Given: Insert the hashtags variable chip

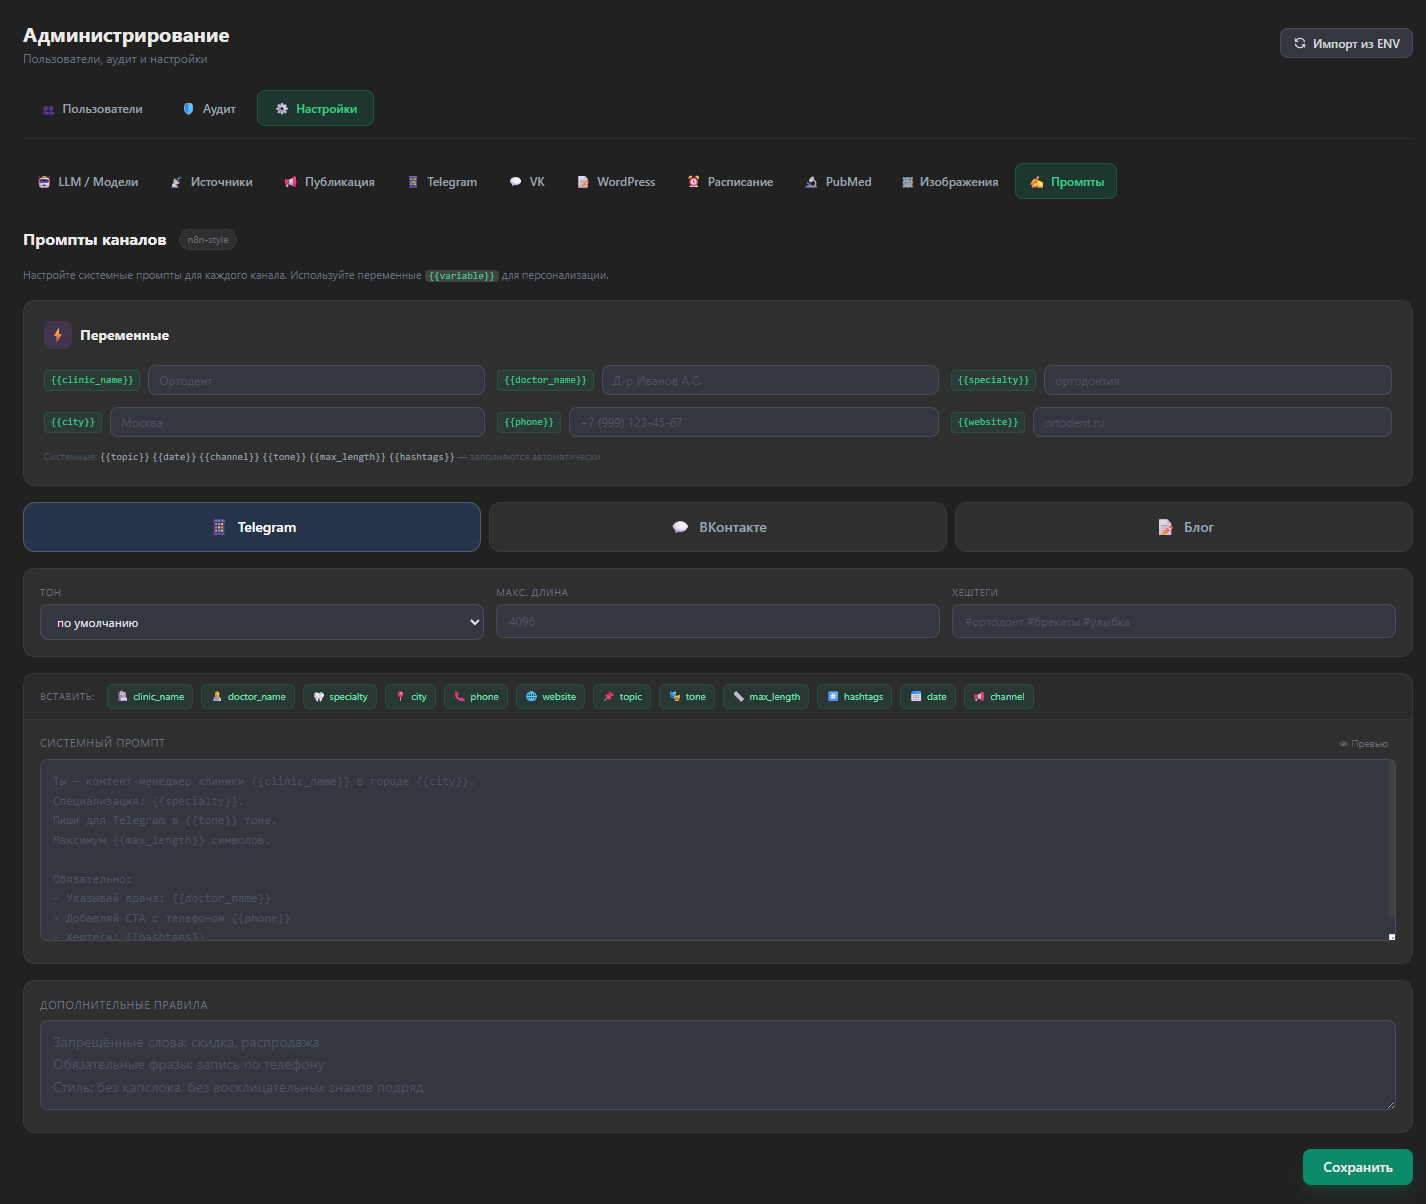Looking at the screenshot, I should pos(854,697).
